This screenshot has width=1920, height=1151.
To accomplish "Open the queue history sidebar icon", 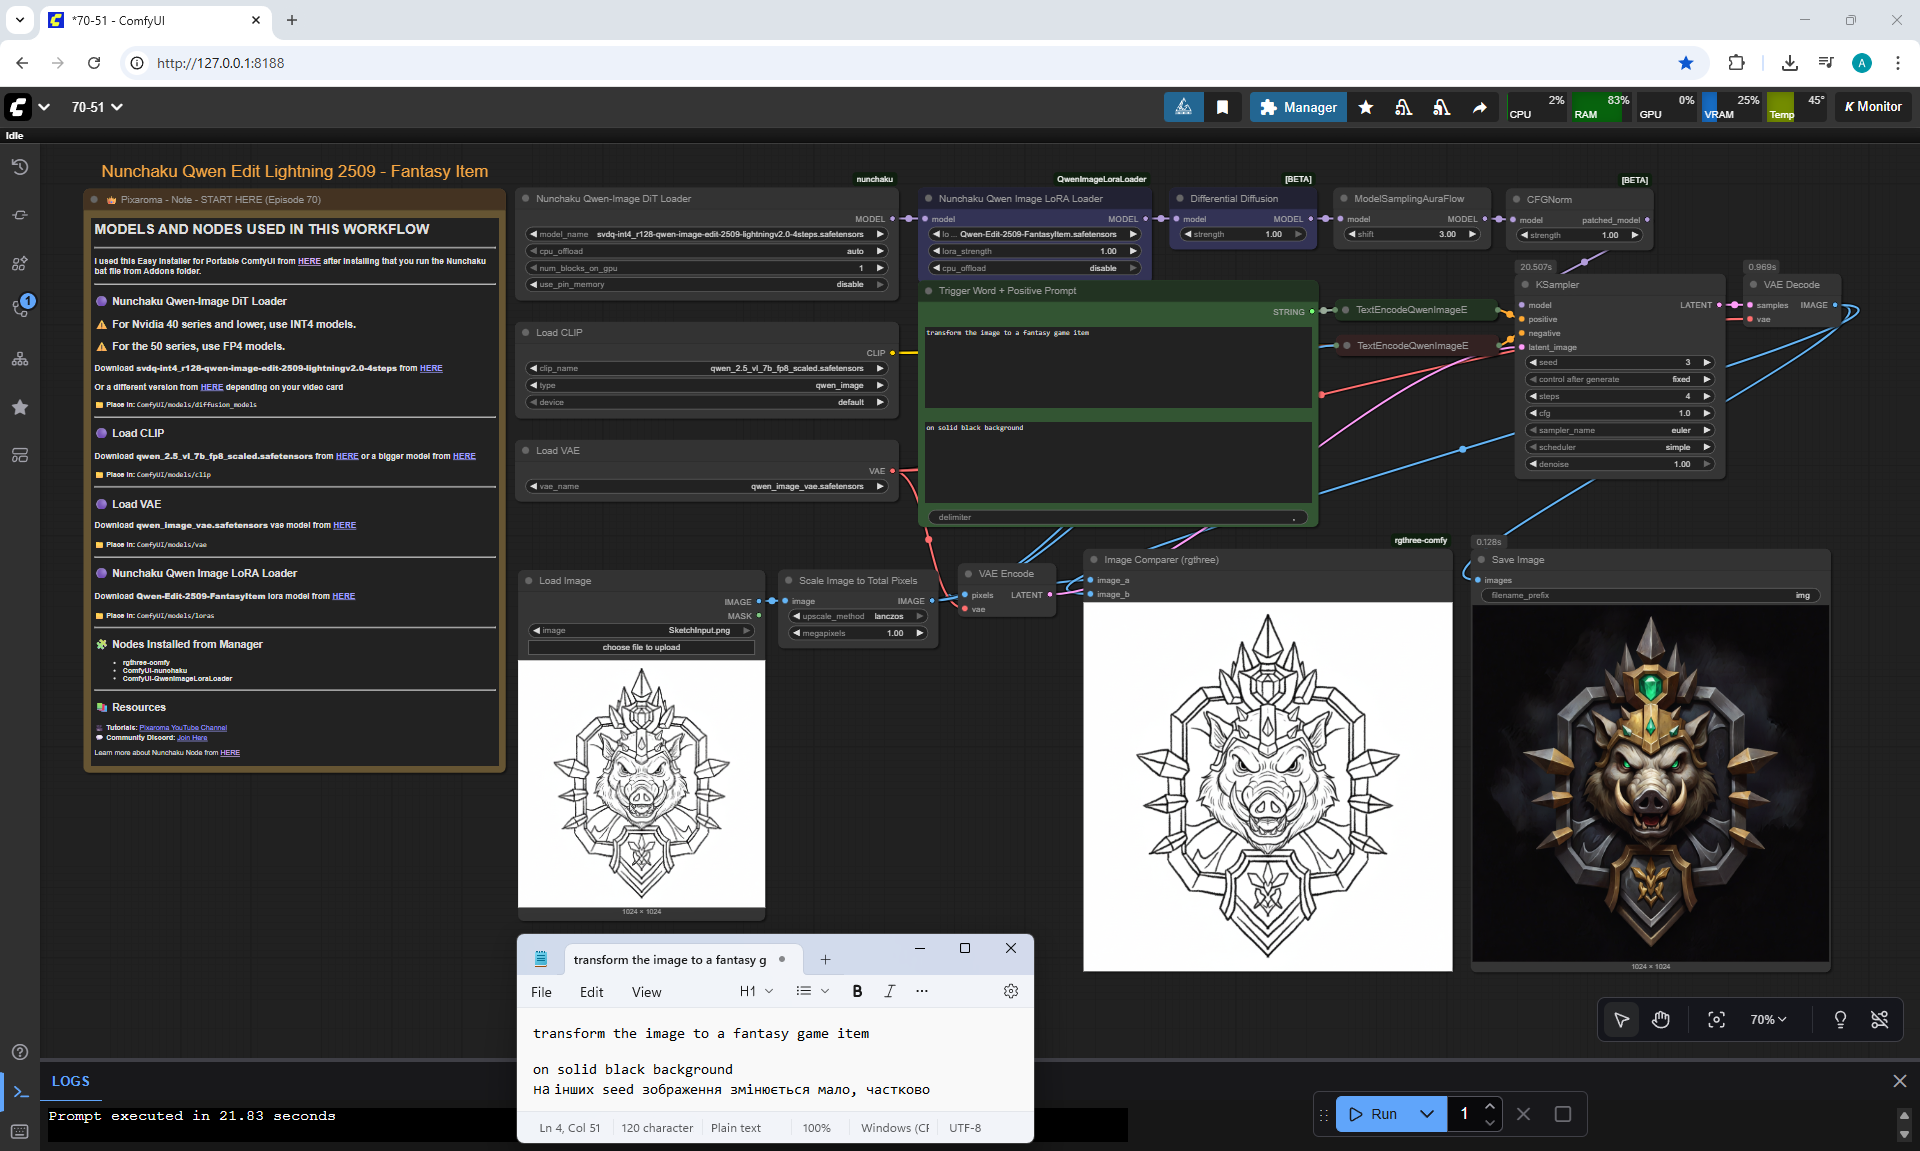I will point(19,167).
